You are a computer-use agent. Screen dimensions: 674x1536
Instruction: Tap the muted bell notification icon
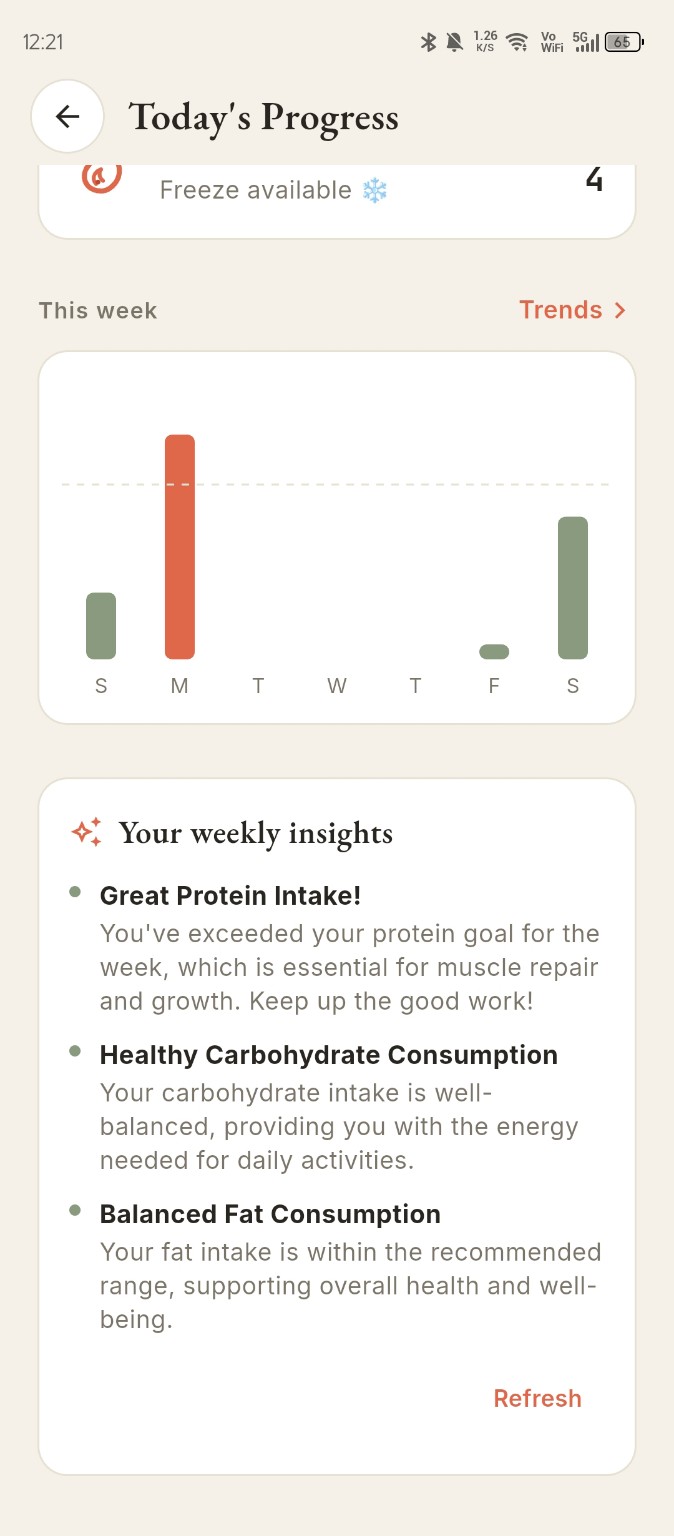(x=455, y=42)
